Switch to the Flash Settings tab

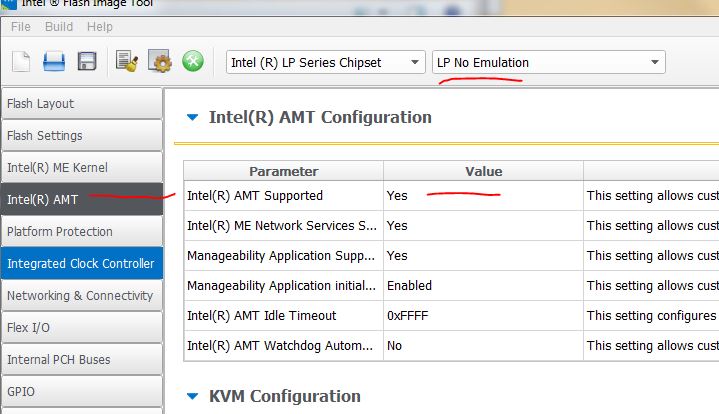82,136
